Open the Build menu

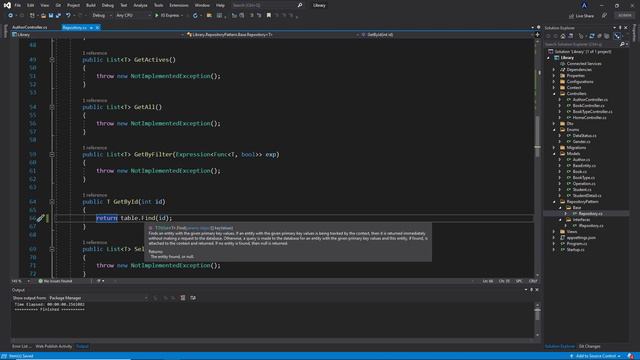91,5
